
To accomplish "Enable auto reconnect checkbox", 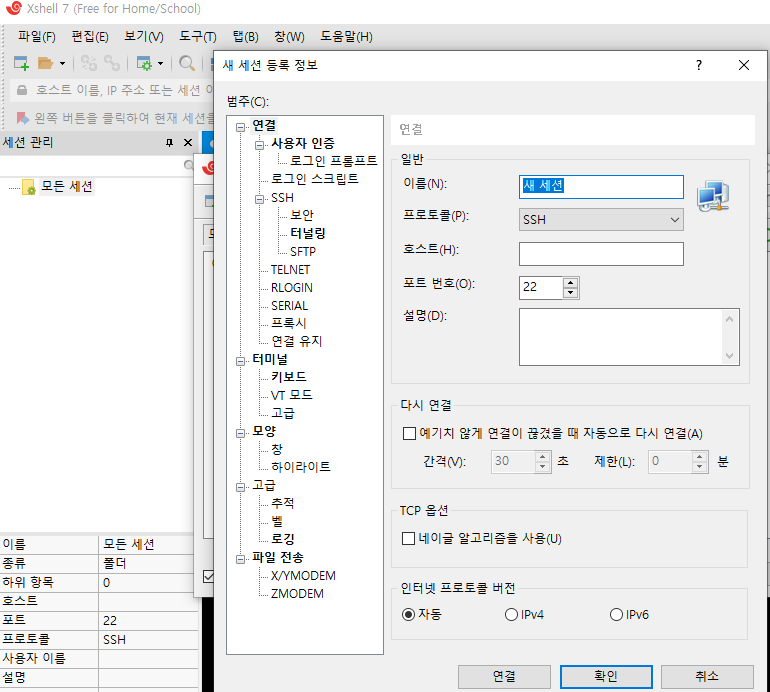I will 409,434.
